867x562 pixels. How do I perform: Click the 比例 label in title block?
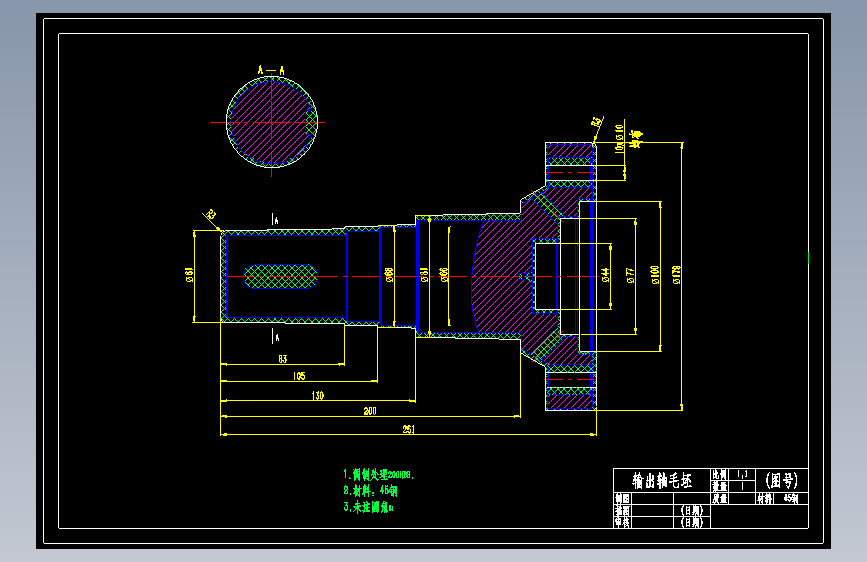click(719, 475)
